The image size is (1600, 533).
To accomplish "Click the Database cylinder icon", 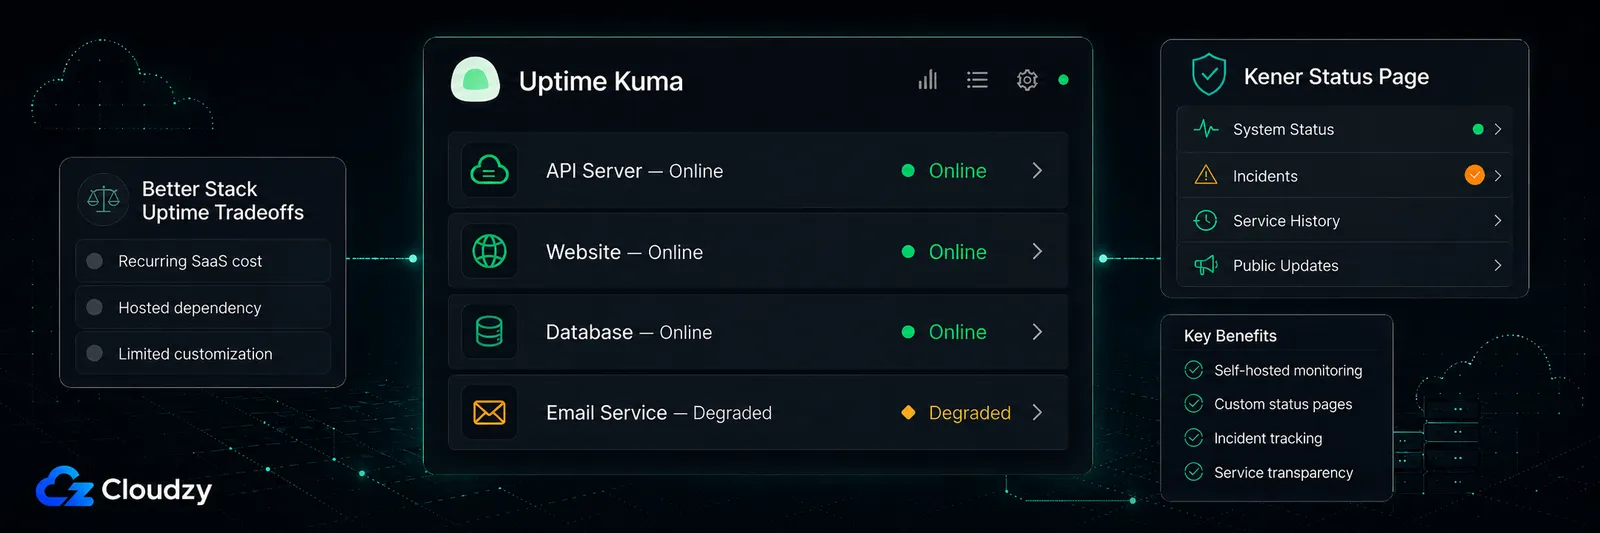I will pos(489,331).
